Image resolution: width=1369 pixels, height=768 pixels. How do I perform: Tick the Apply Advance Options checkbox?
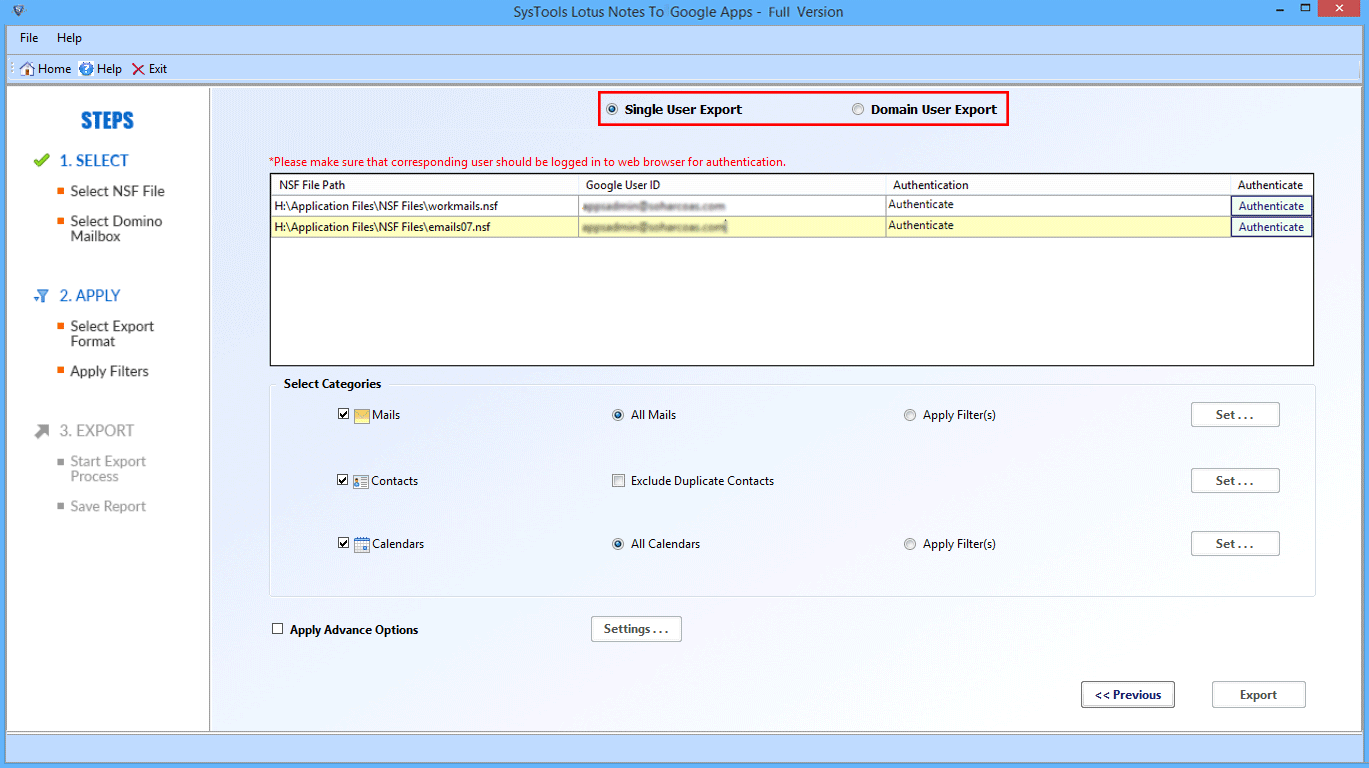[278, 629]
